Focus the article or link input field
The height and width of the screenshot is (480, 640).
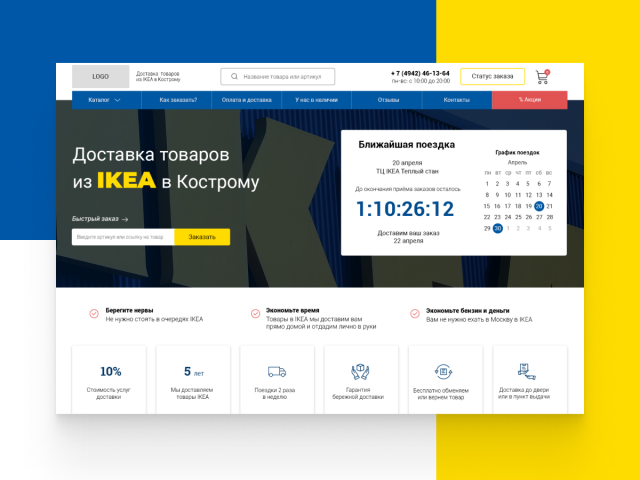click(x=123, y=237)
